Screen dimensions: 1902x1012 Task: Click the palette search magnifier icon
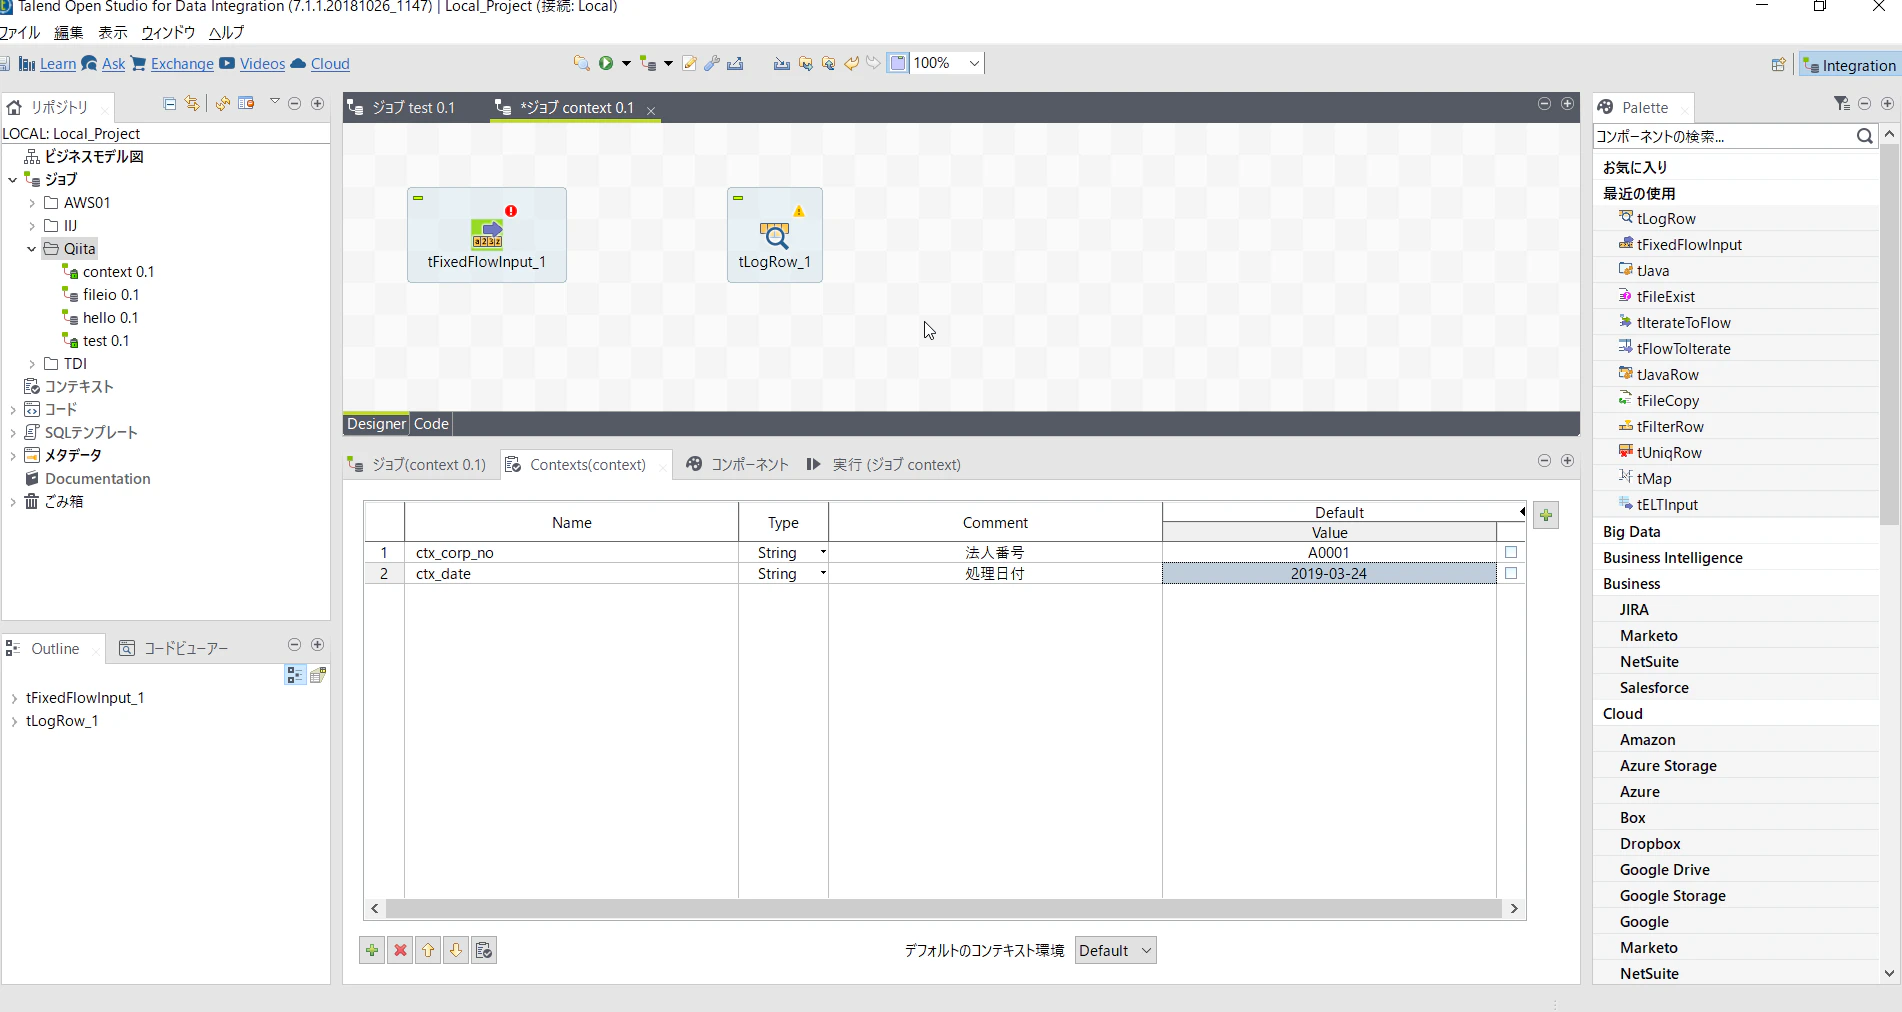click(x=1865, y=136)
